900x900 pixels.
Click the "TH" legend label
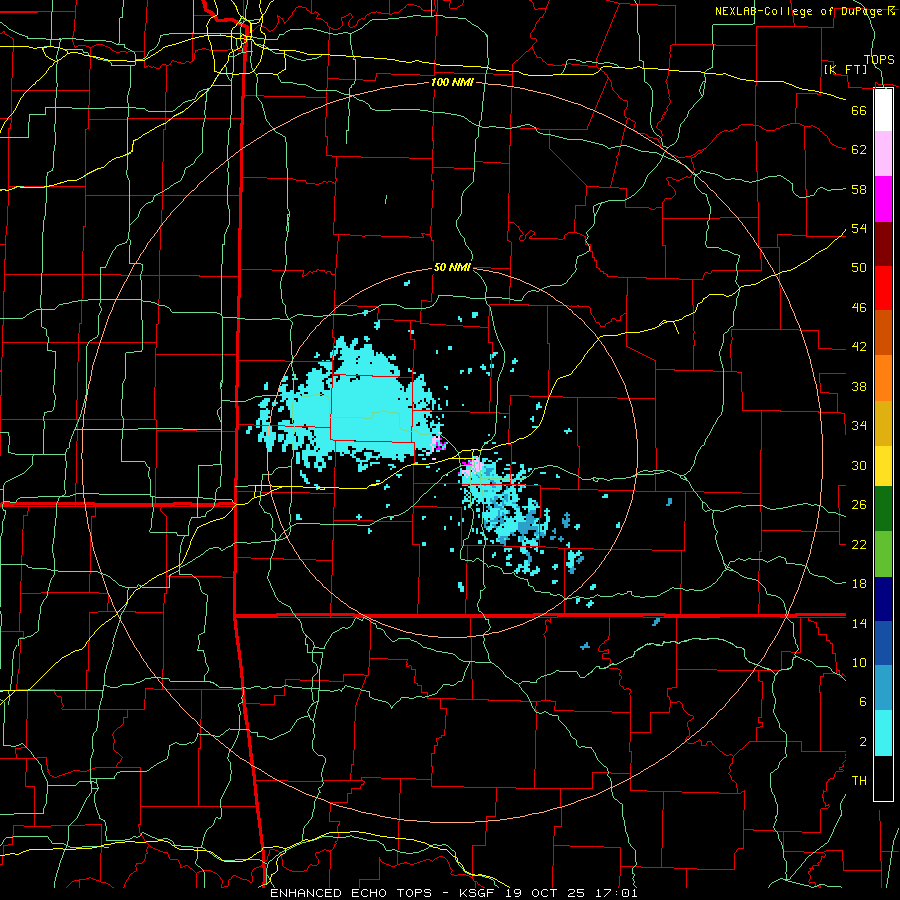pyautogui.click(x=859, y=781)
